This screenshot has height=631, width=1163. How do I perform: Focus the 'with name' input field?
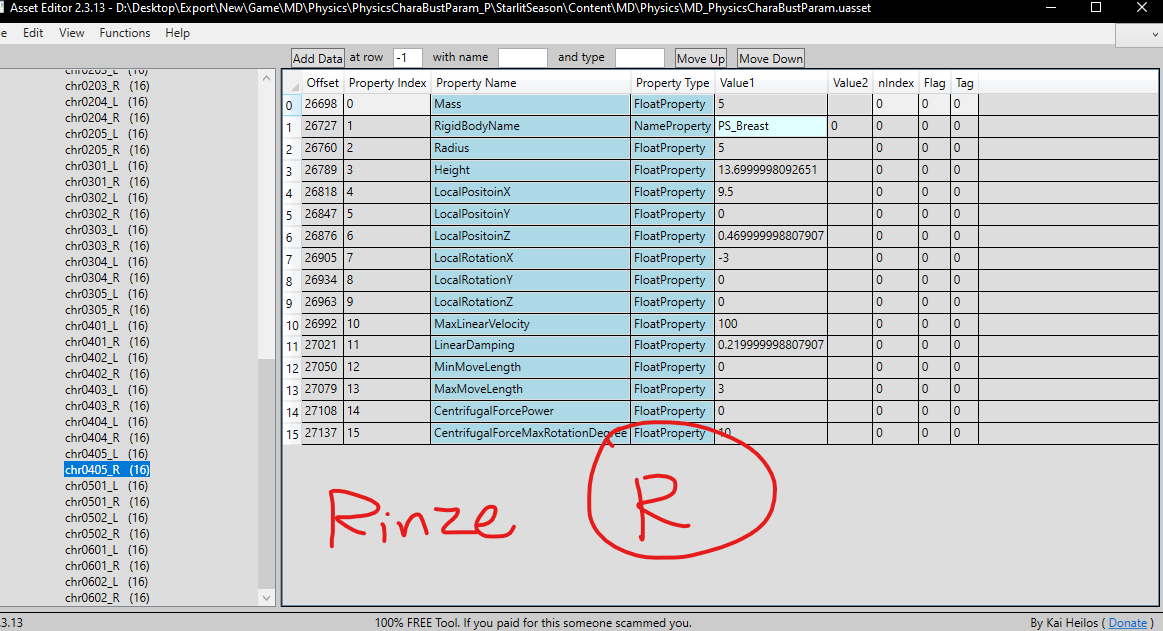(x=522, y=58)
